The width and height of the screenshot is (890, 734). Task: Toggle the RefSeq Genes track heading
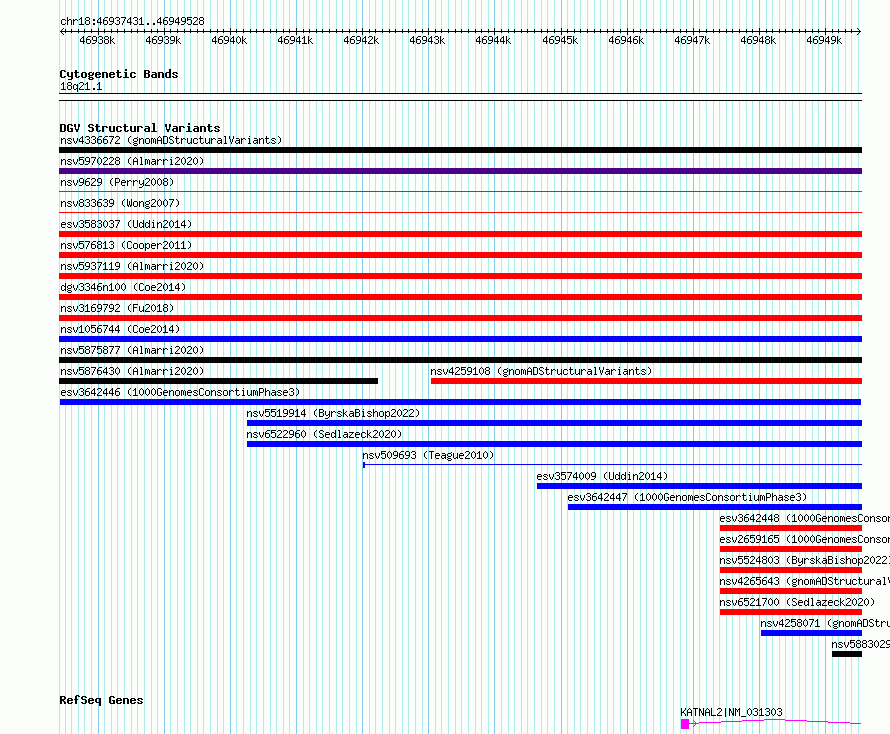[101, 700]
